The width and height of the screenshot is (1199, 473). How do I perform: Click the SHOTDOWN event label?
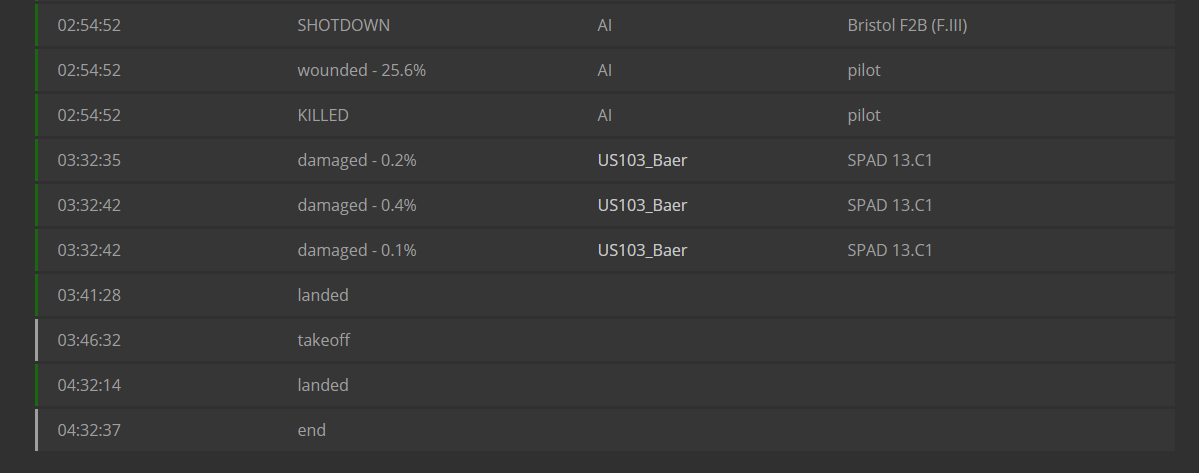(x=343, y=25)
